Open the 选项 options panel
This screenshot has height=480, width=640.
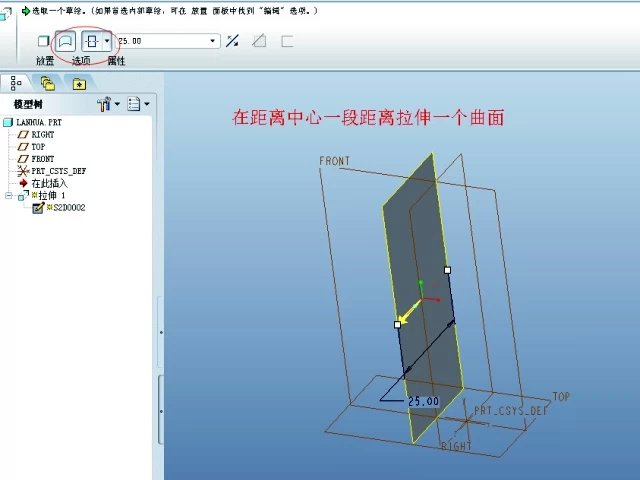pos(81,61)
